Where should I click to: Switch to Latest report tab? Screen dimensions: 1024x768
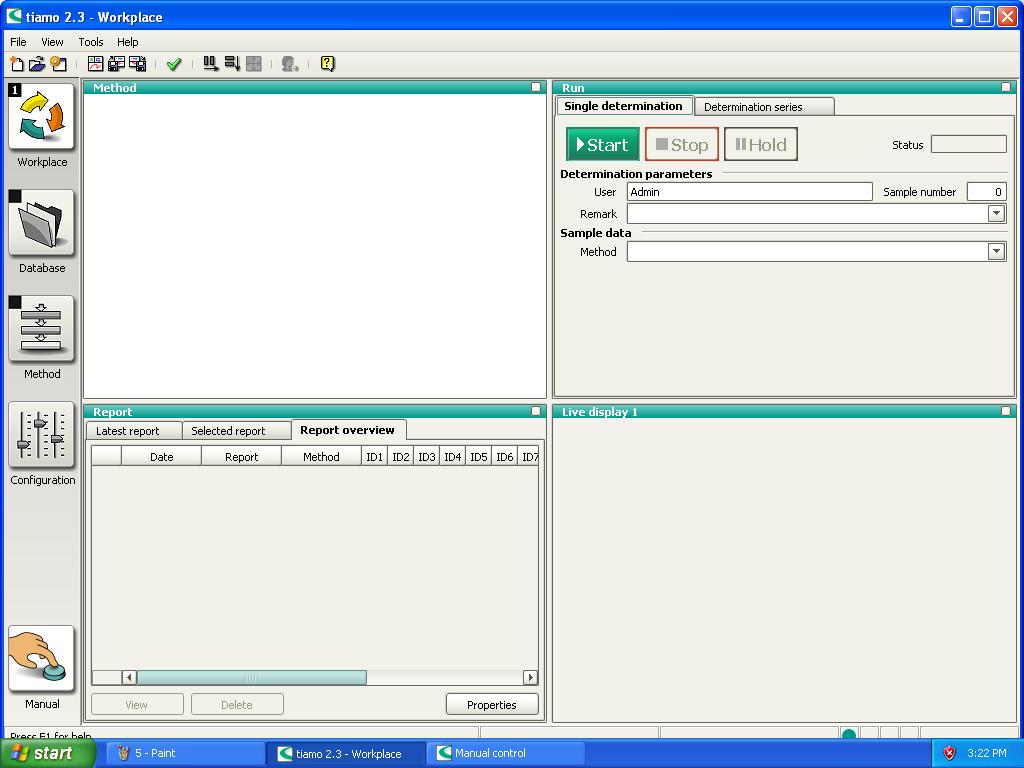134,431
